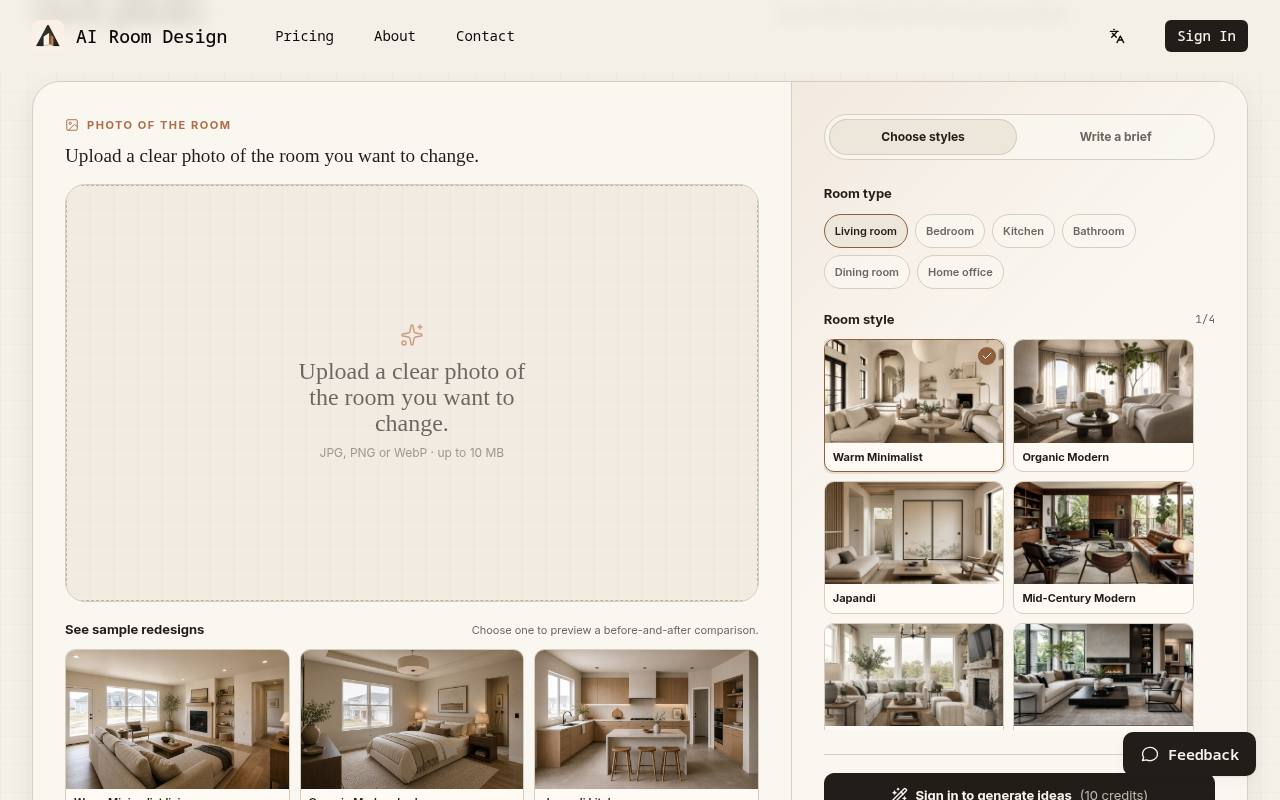Click the Room style heading
This screenshot has height=800, width=1280.
pyautogui.click(x=859, y=320)
